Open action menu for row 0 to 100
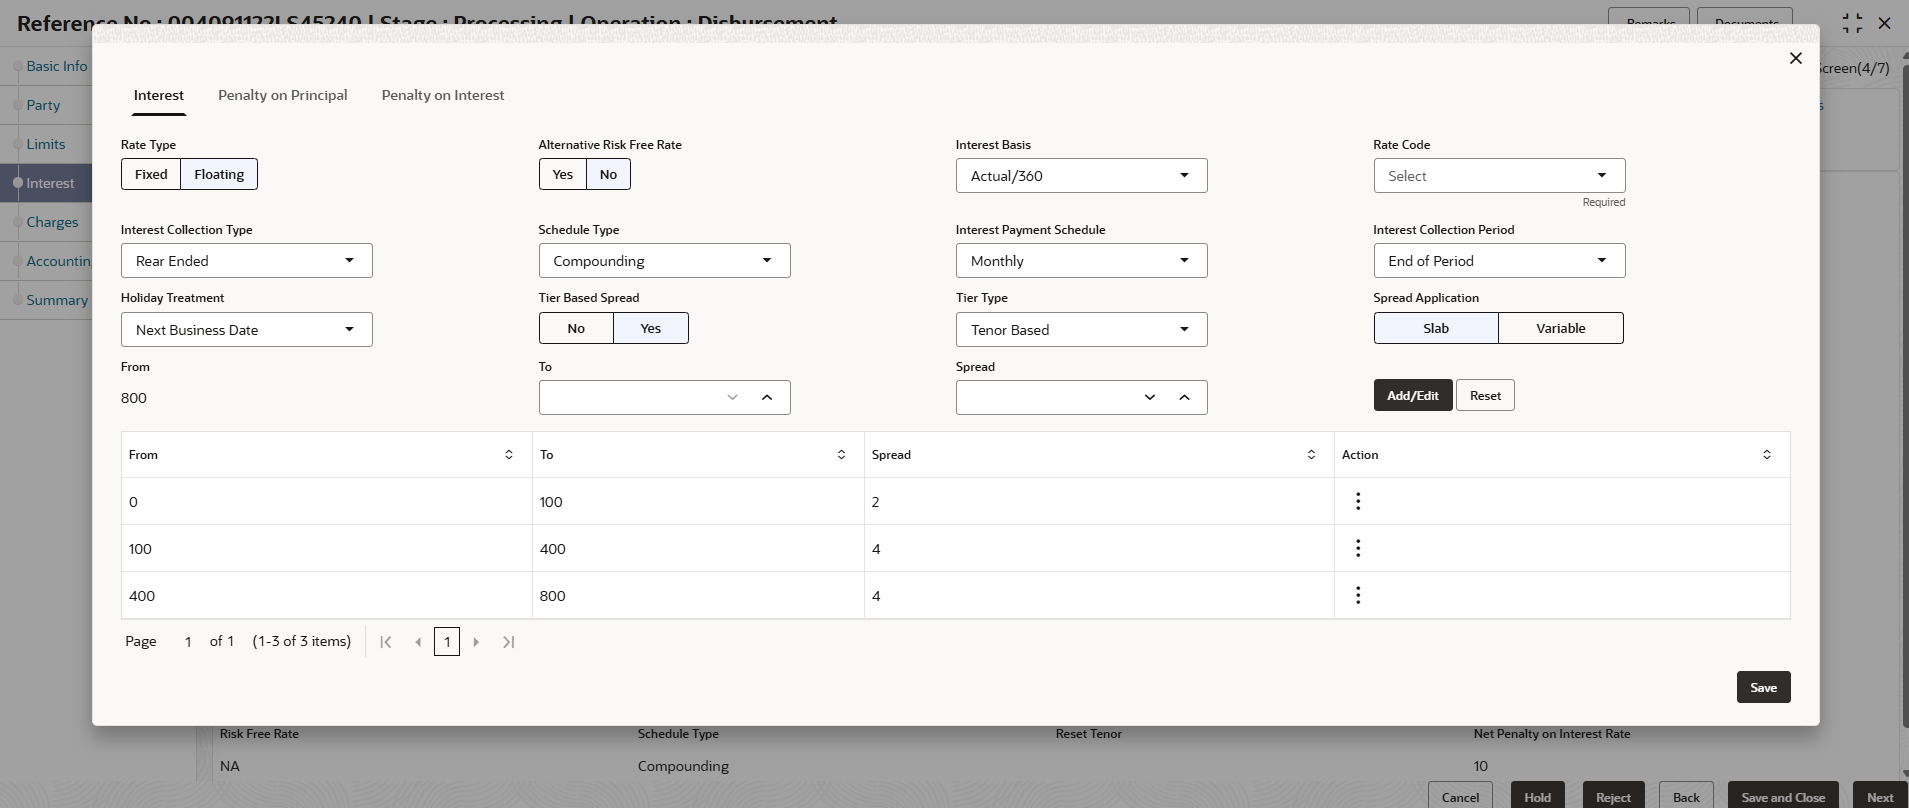This screenshot has width=1909, height=808. [x=1357, y=501]
